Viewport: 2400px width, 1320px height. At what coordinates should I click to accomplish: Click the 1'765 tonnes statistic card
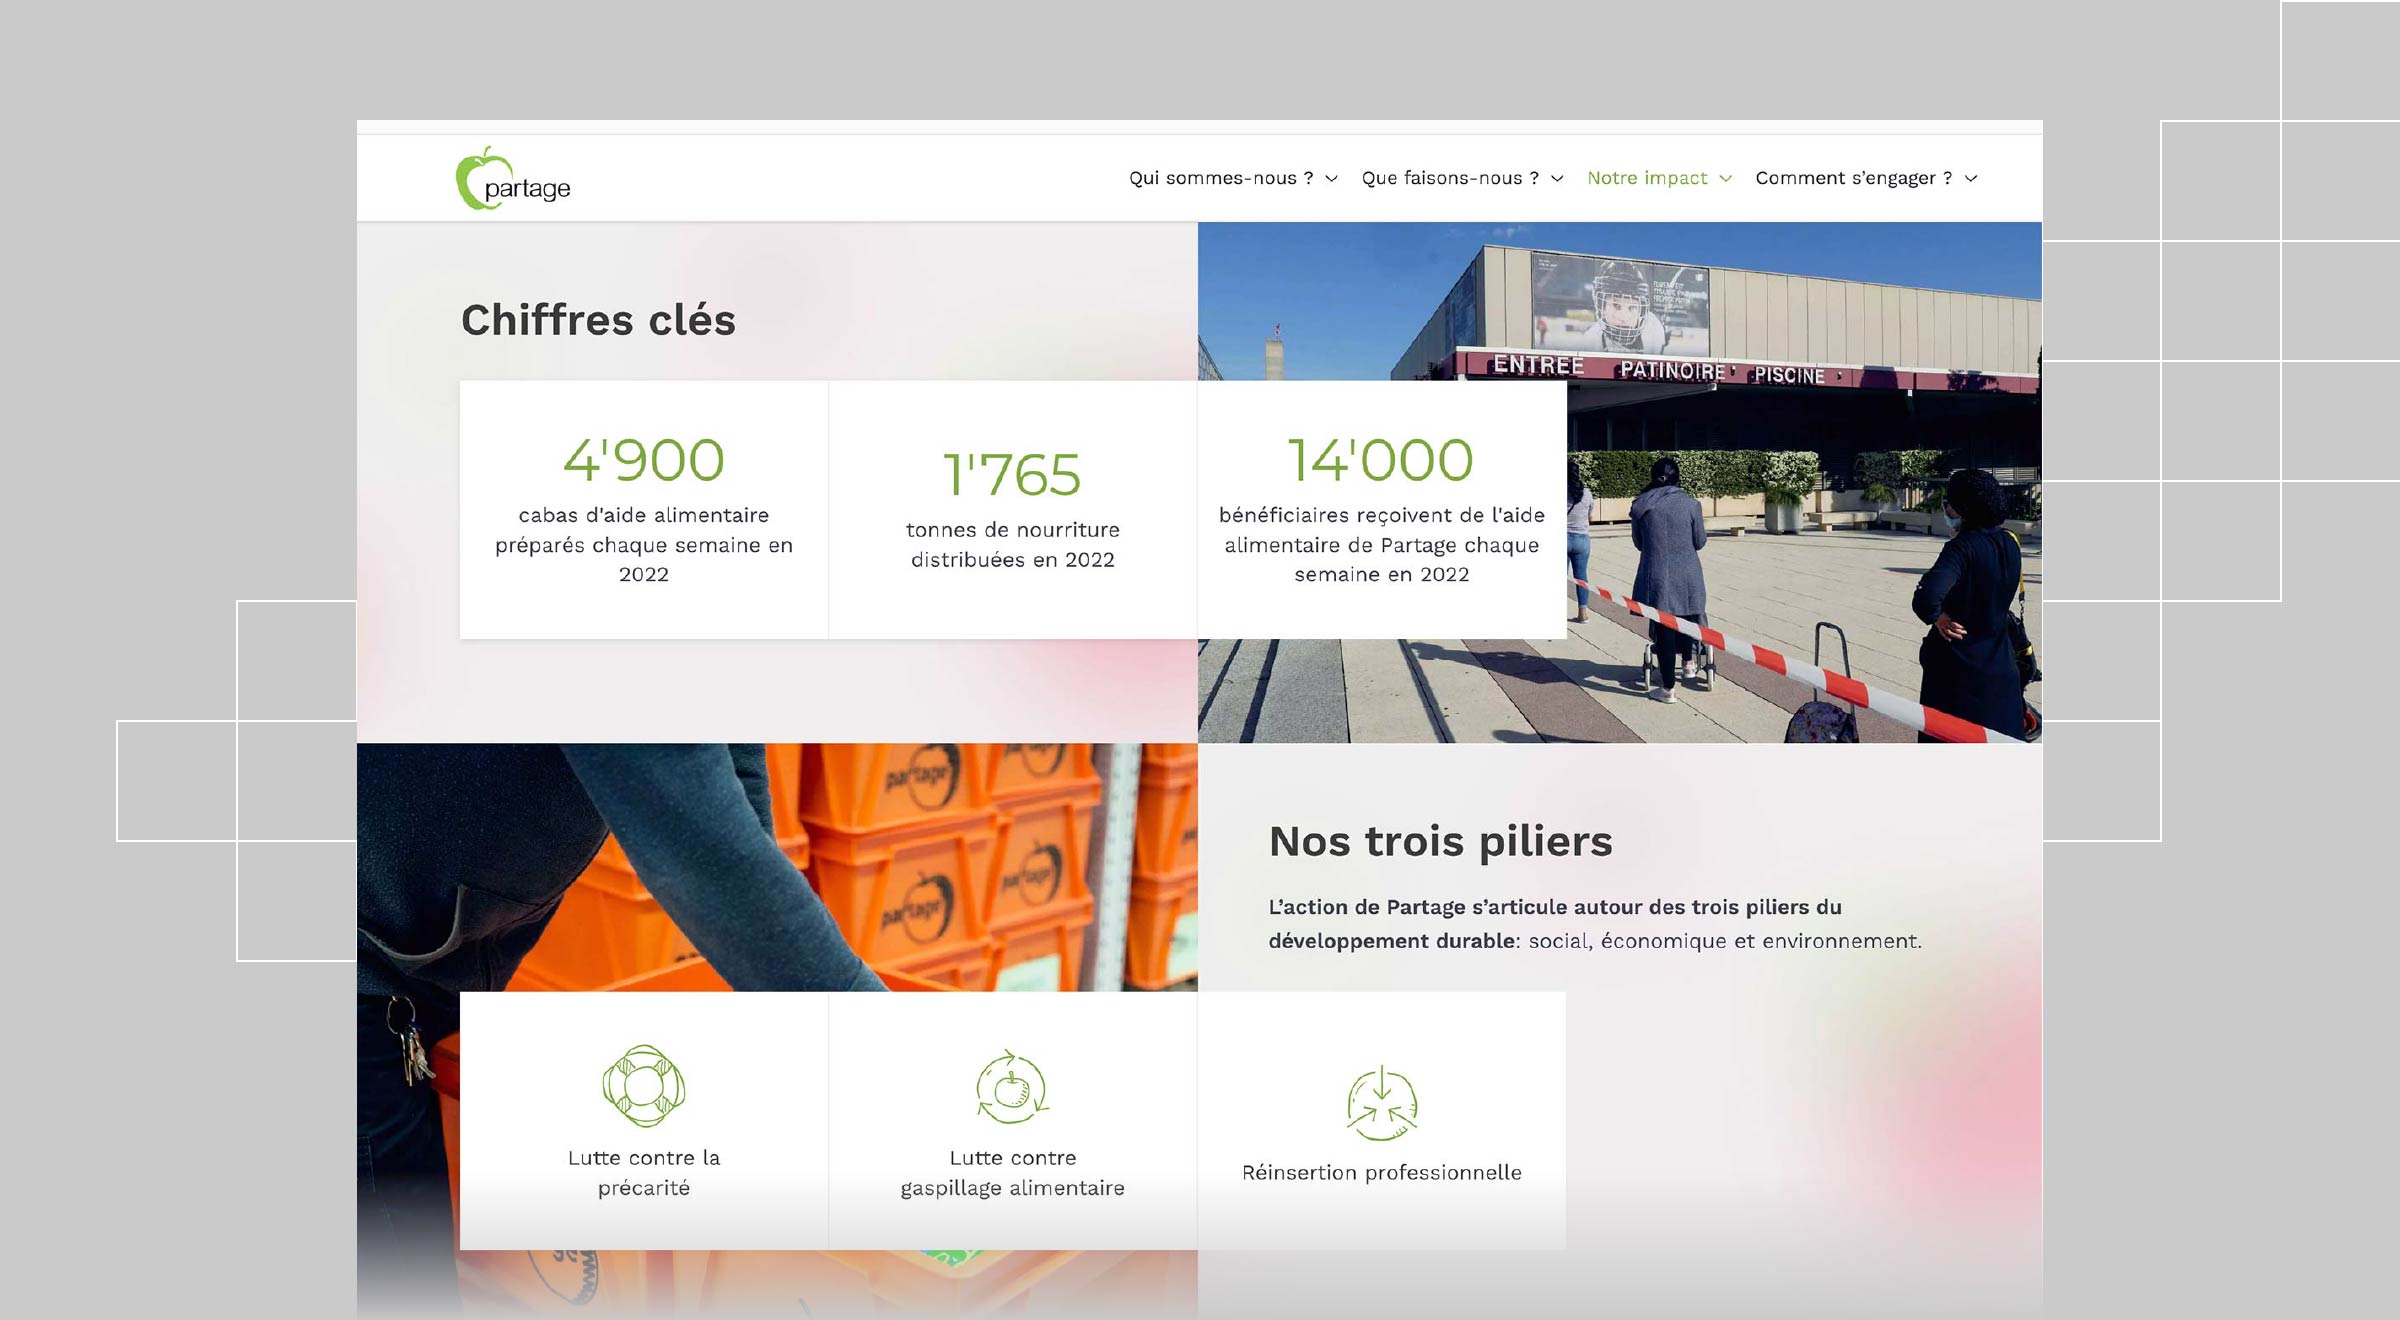1012,509
